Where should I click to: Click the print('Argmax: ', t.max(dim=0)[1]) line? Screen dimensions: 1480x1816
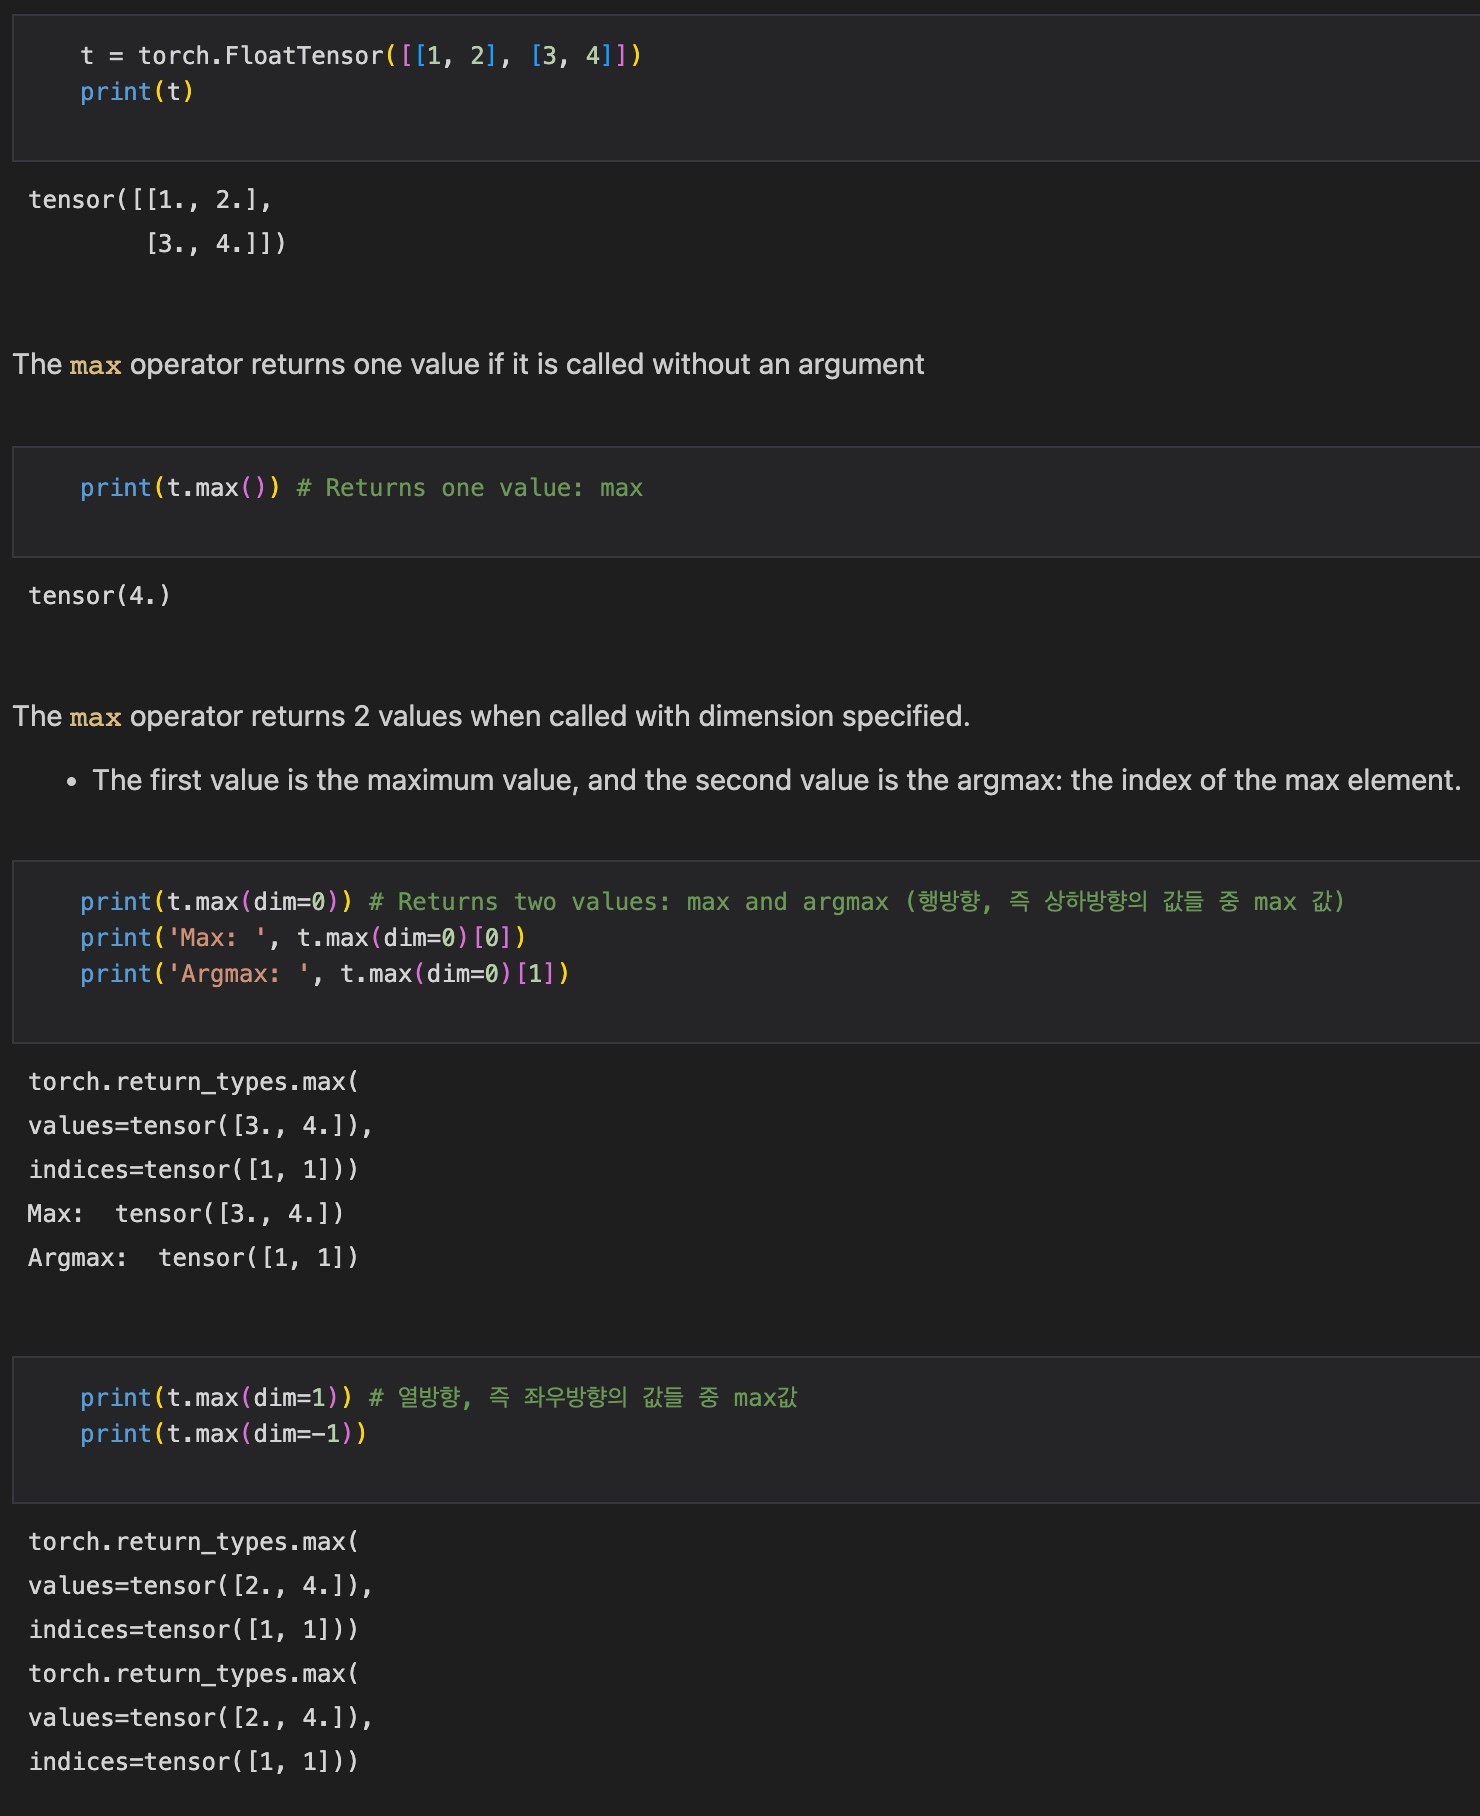[x=325, y=974]
